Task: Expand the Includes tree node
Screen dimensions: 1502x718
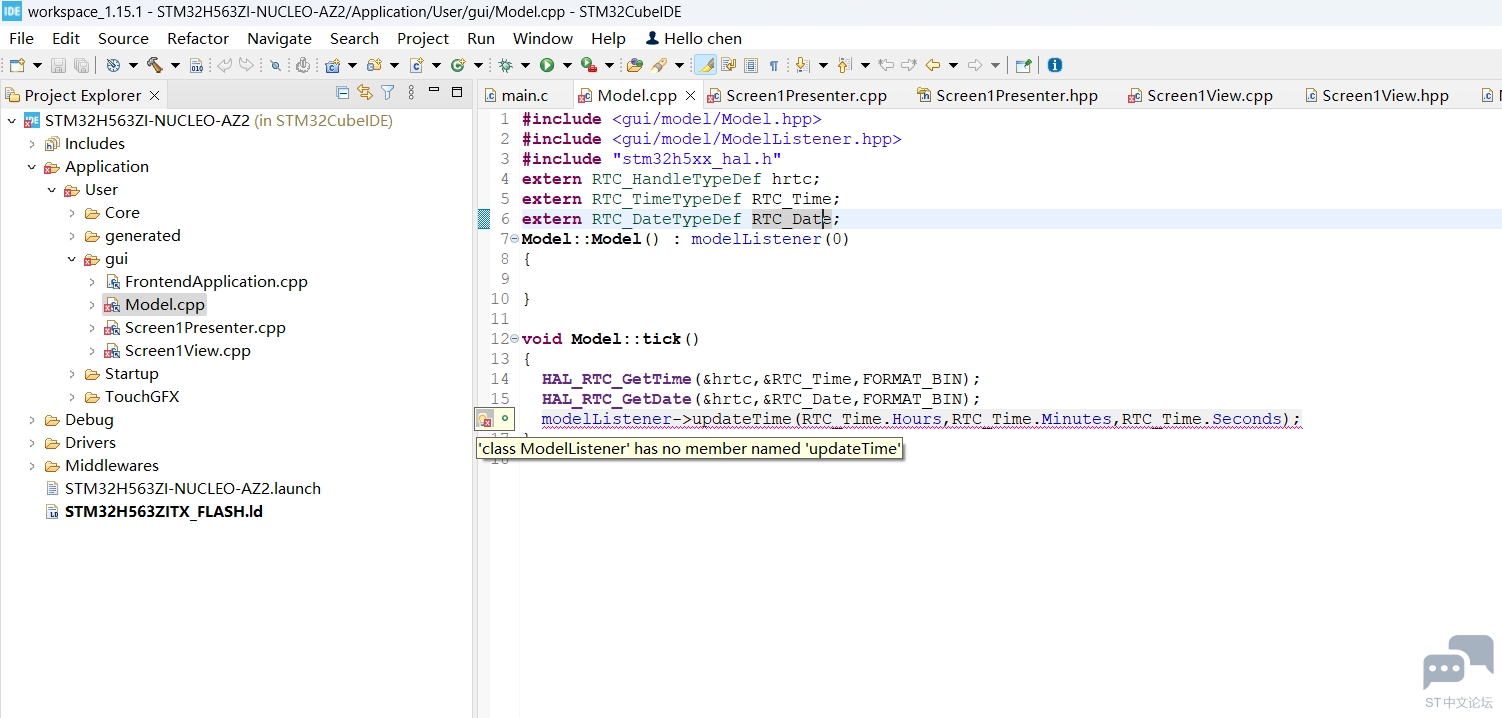Action: (x=32, y=144)
